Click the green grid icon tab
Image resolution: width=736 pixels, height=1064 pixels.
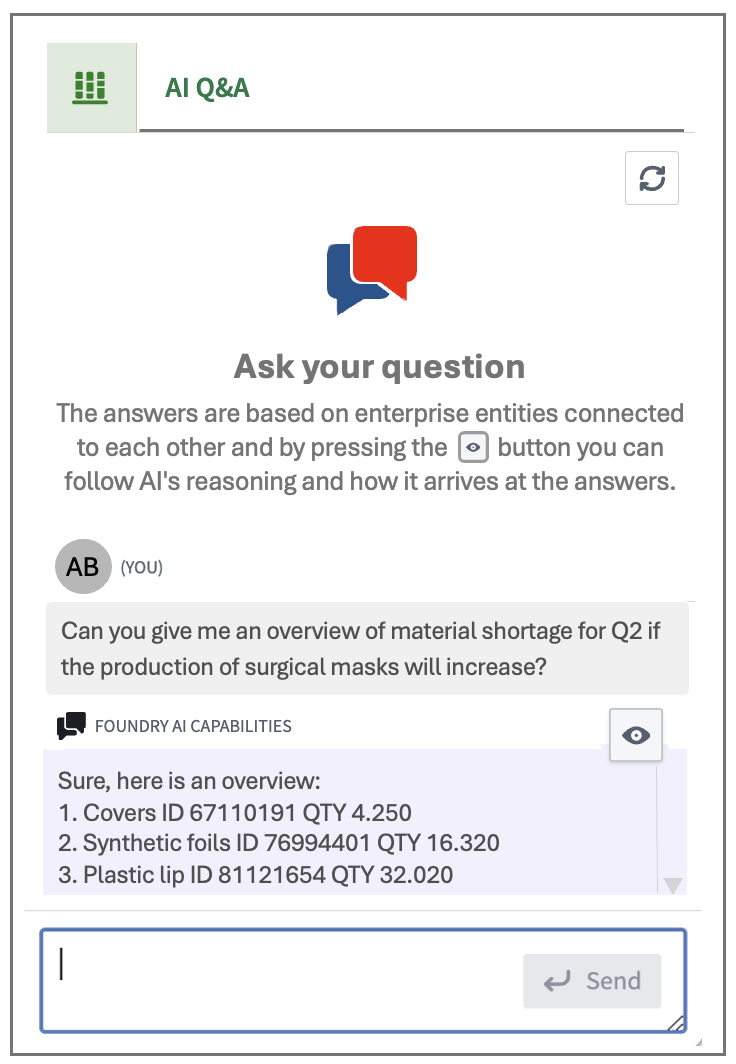pyautogui.click(x=91, y=88)
